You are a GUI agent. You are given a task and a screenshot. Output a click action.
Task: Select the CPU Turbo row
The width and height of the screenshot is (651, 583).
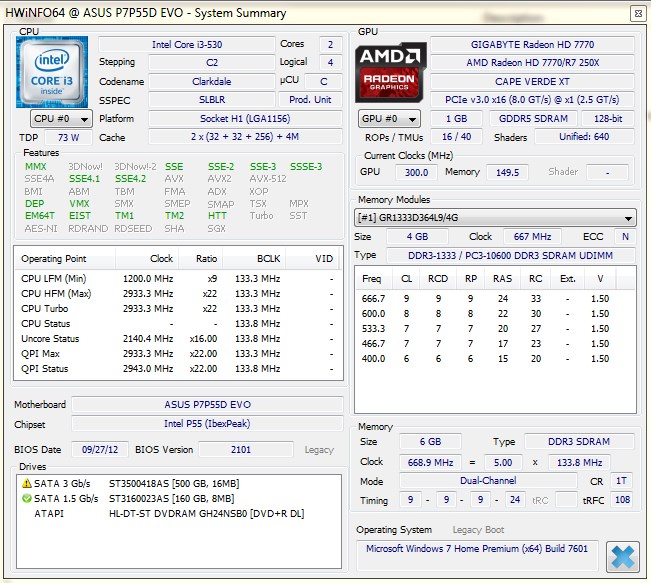(178, 309)
